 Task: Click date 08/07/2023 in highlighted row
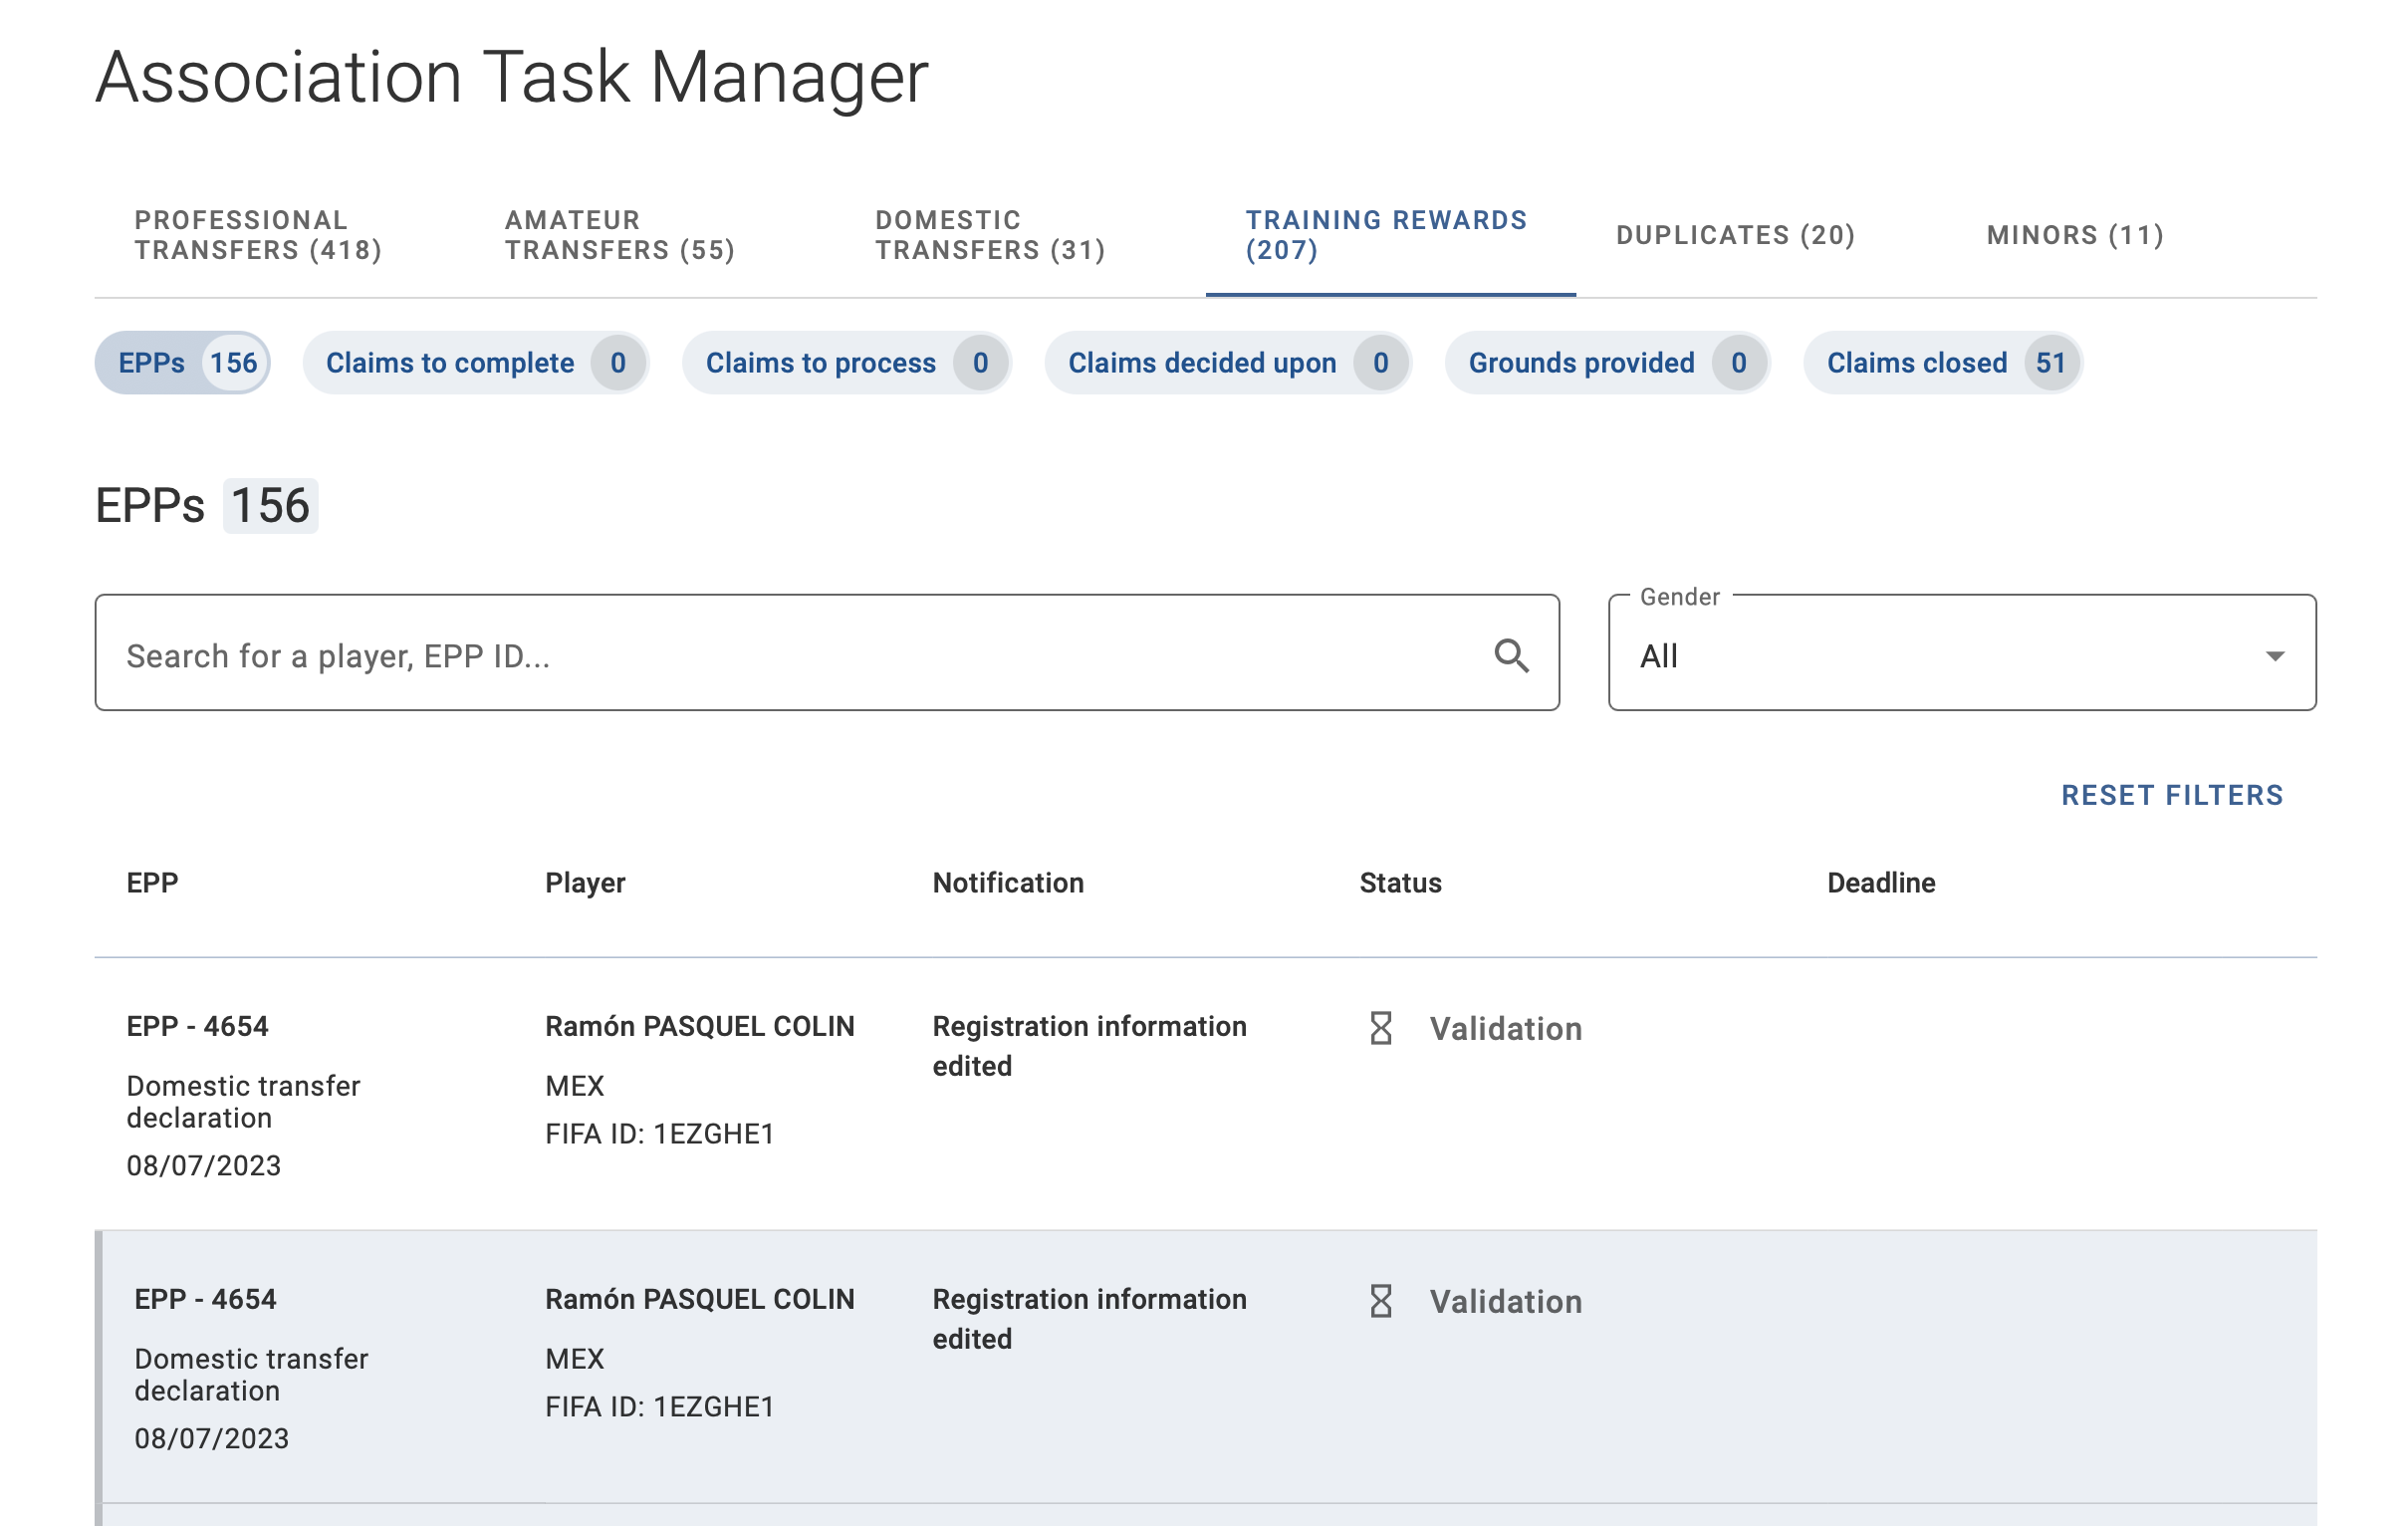pos(211,1439)
